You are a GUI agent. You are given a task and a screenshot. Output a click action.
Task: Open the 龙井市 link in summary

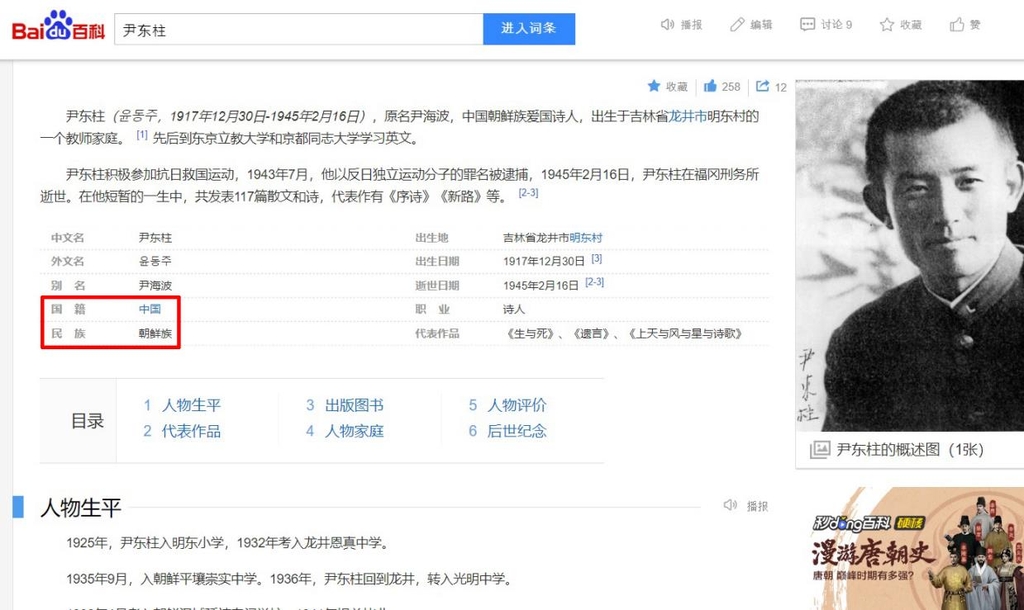click(x=687, y=116)
